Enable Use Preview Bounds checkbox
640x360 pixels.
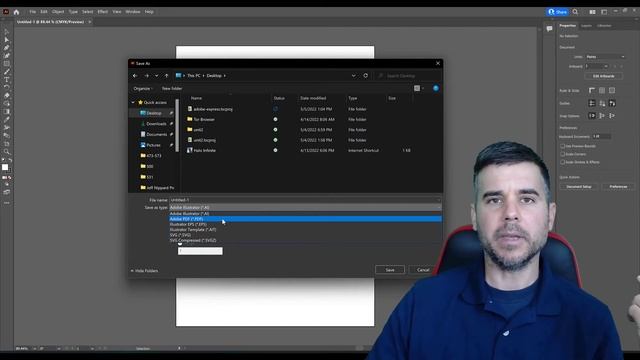click(x=562, y=146)
